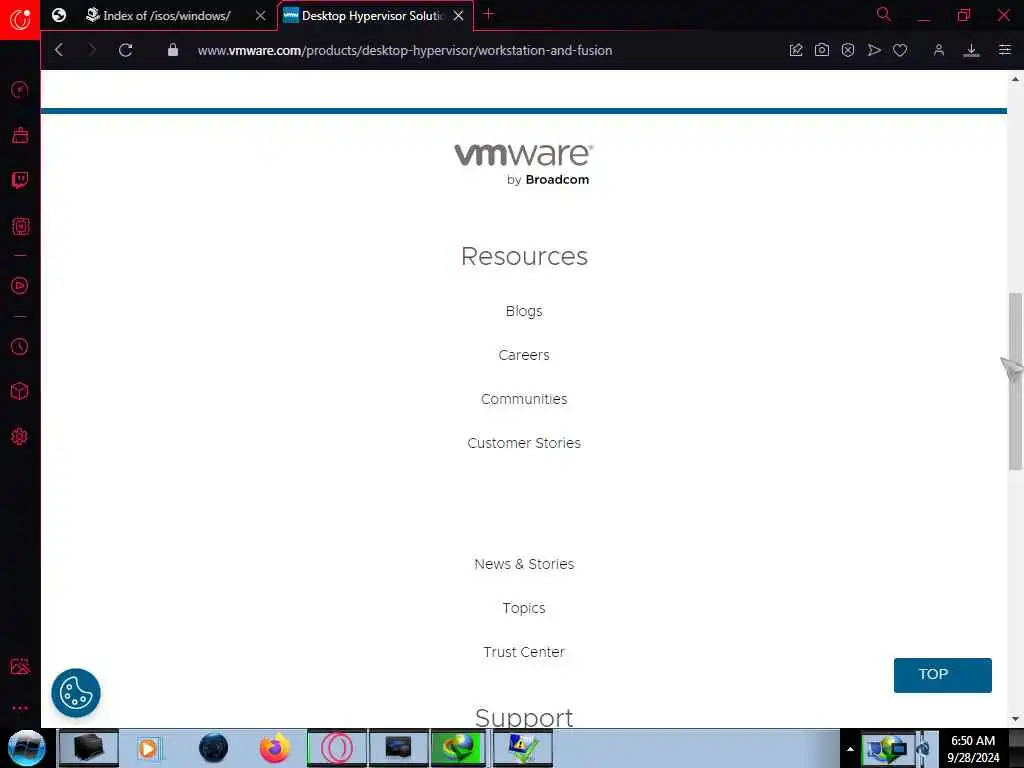Click the globe icon left of tabs
Image resolution: width=1024 pixels, height=768 pixels.
click(x=59, y=15)
